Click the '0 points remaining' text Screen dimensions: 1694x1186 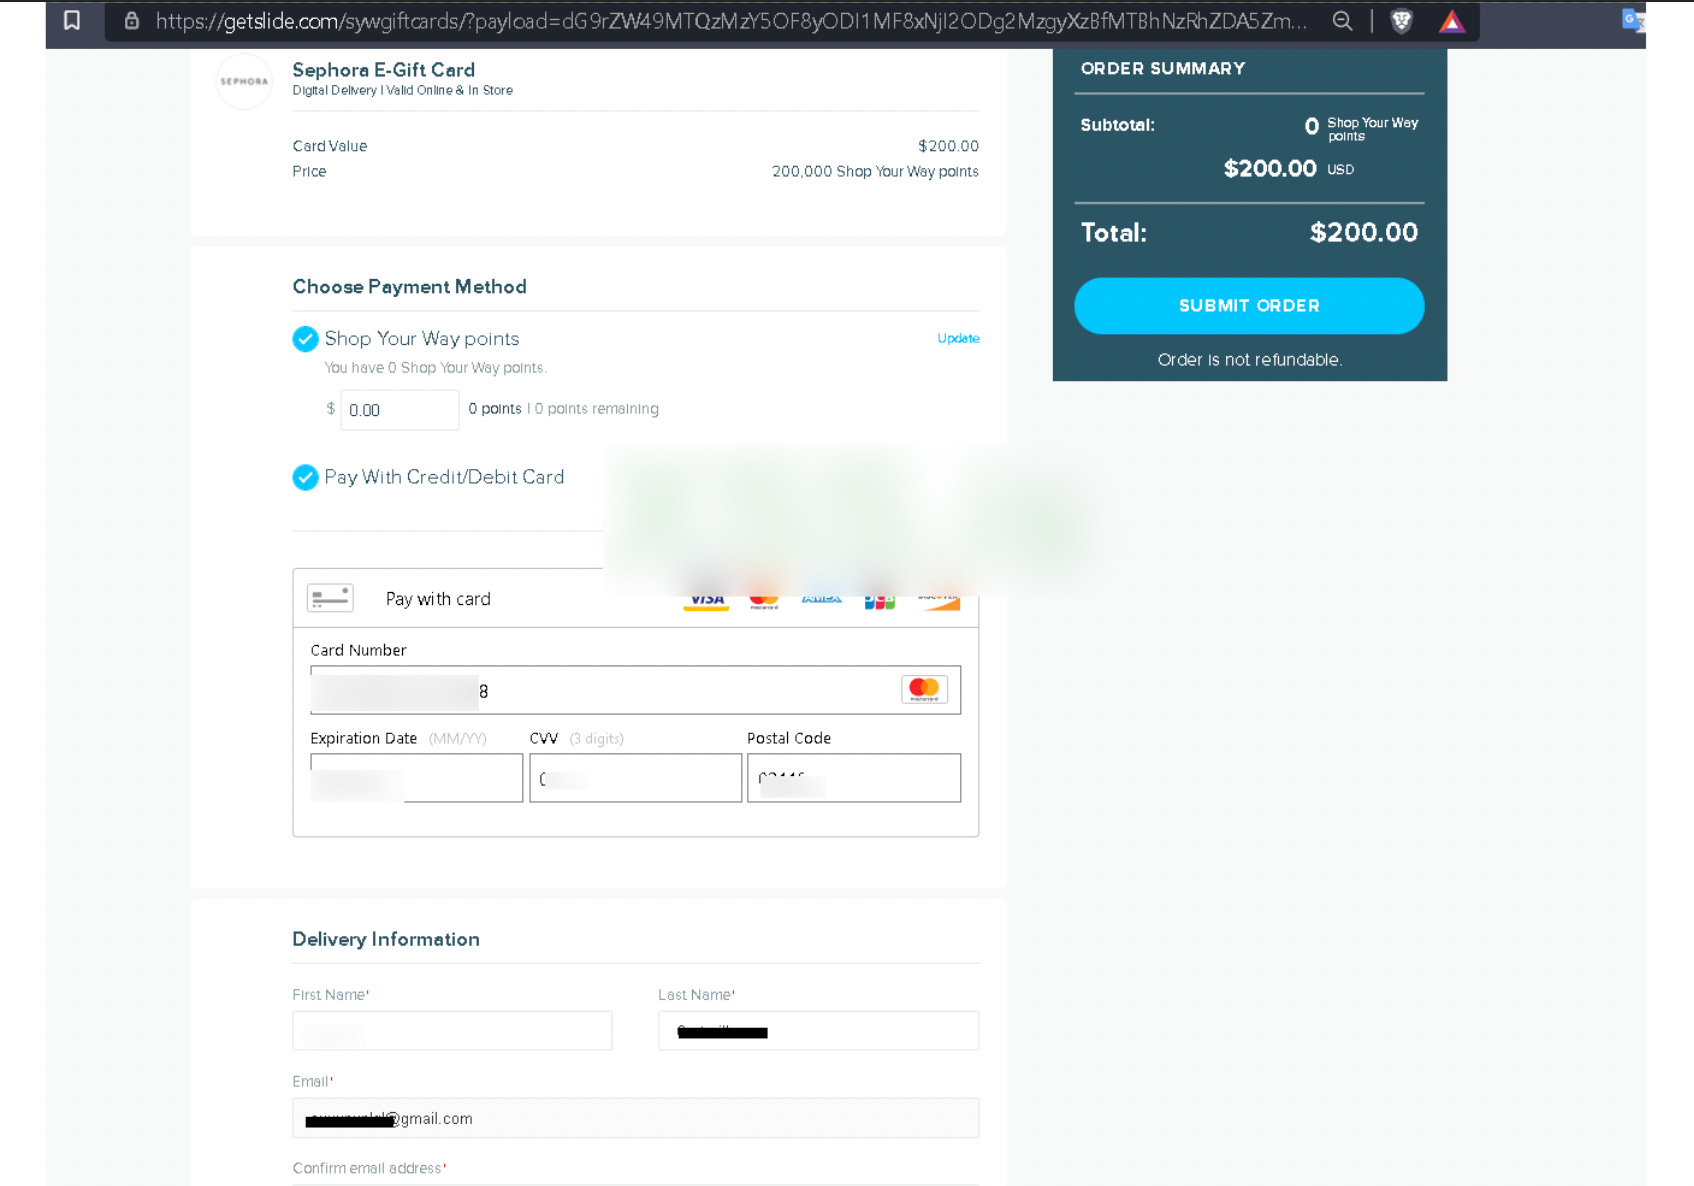pyautogui.click(x=597, y=409)
